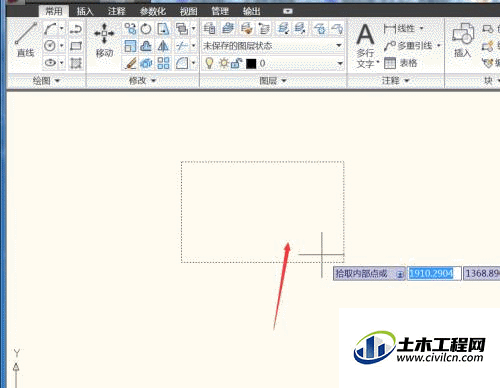Activate the Stretch tool
The image size is (500, 388).
pyautogui.click(x=163, y=29)
